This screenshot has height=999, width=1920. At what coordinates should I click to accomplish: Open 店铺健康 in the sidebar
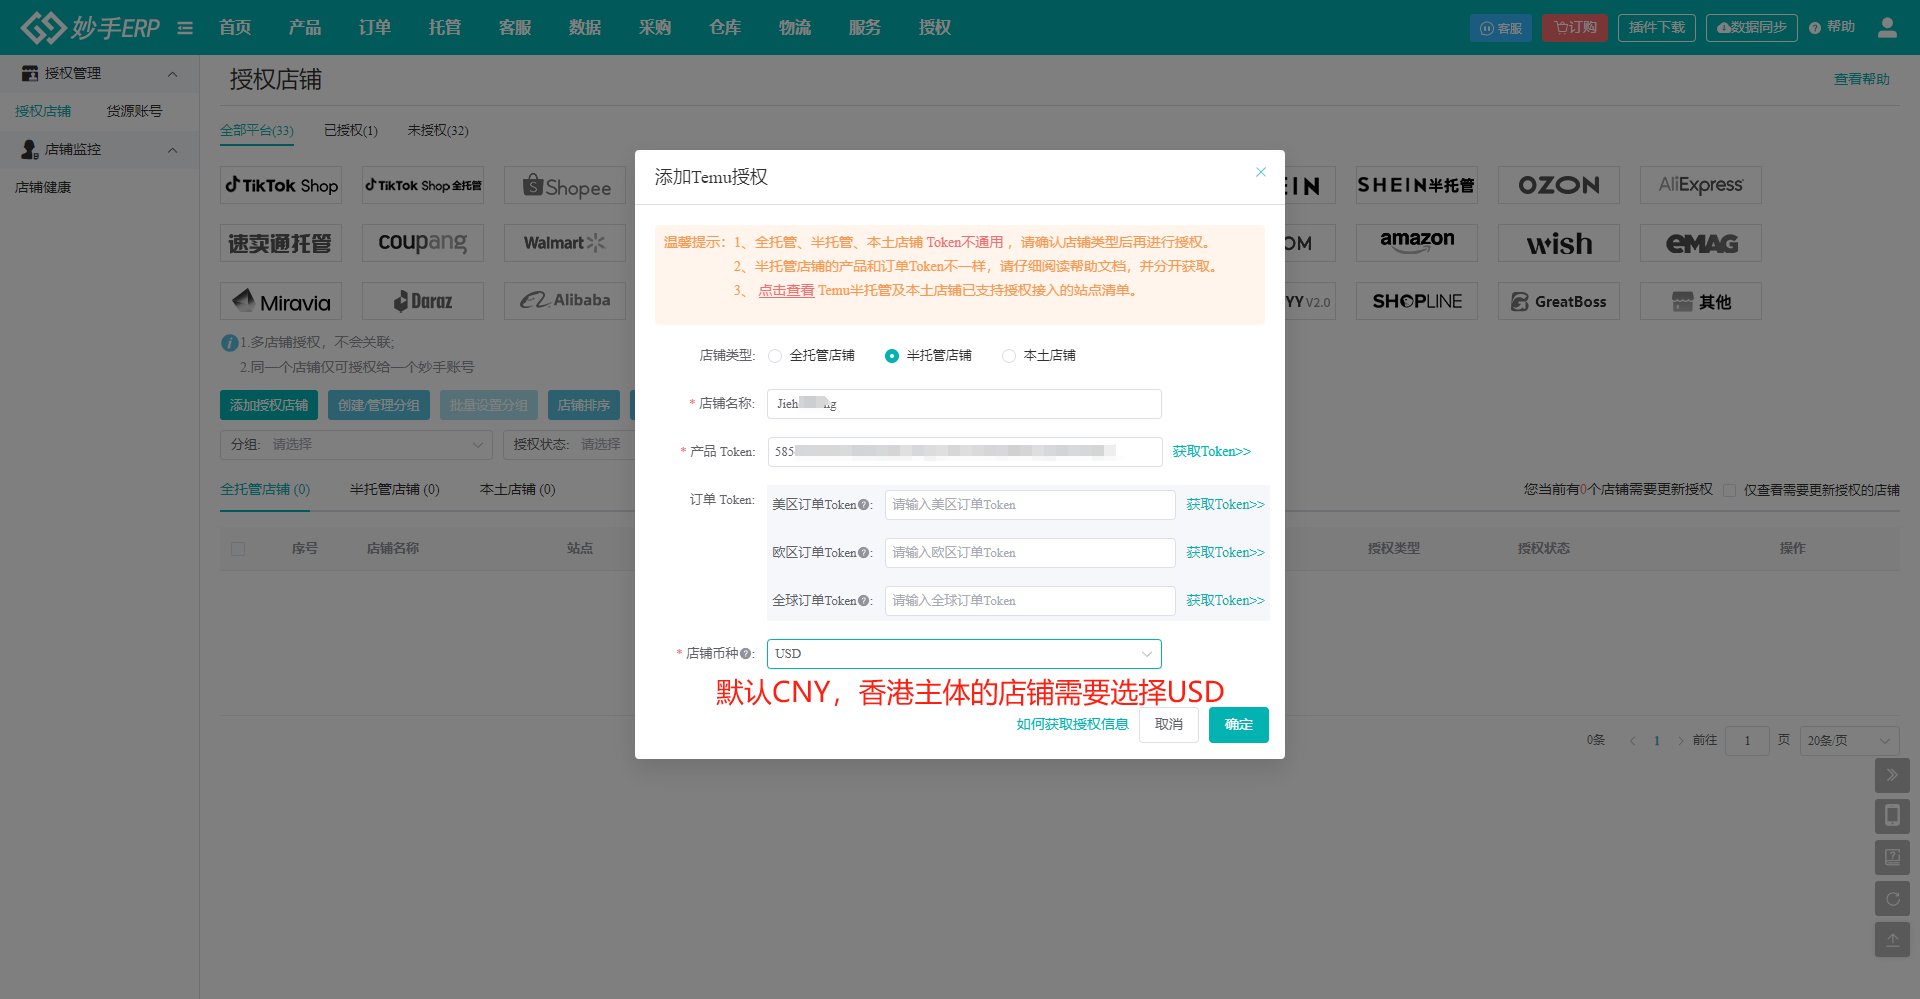coord(43,188)
